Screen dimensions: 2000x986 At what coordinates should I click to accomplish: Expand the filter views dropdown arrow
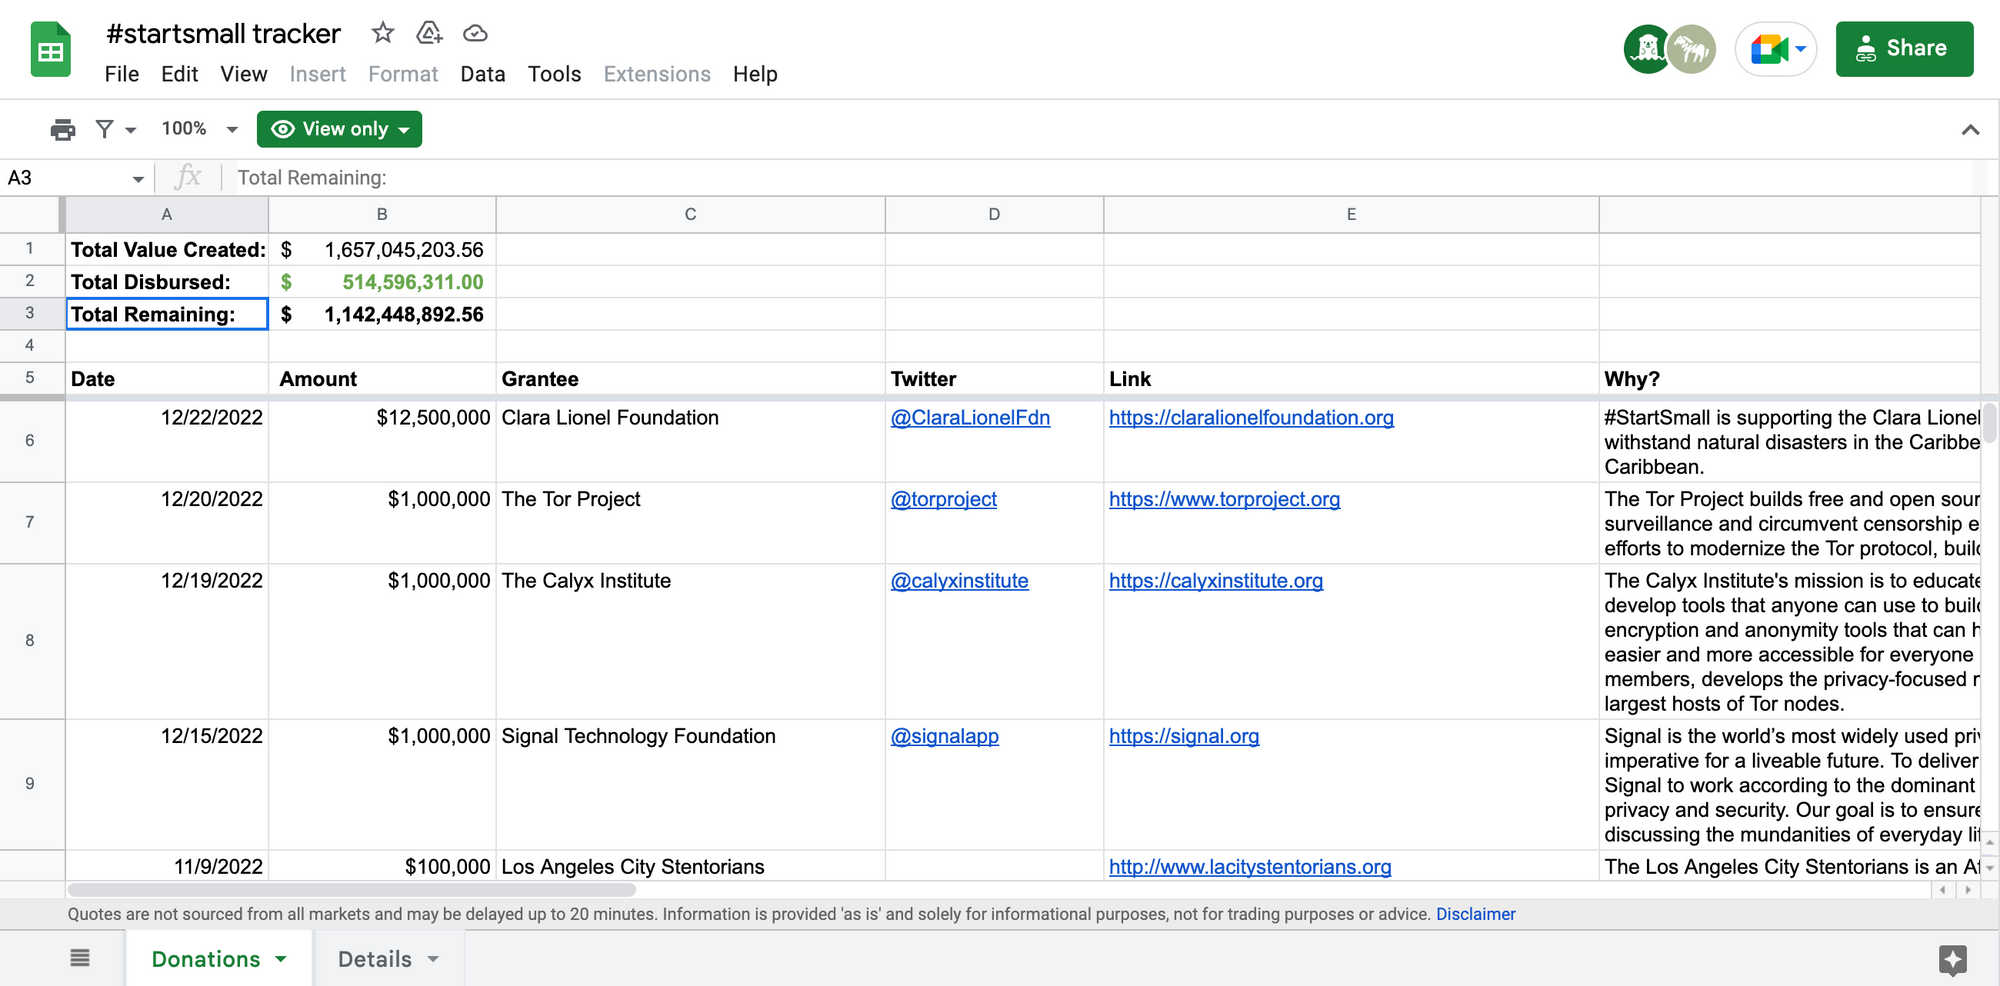point(130,130)
